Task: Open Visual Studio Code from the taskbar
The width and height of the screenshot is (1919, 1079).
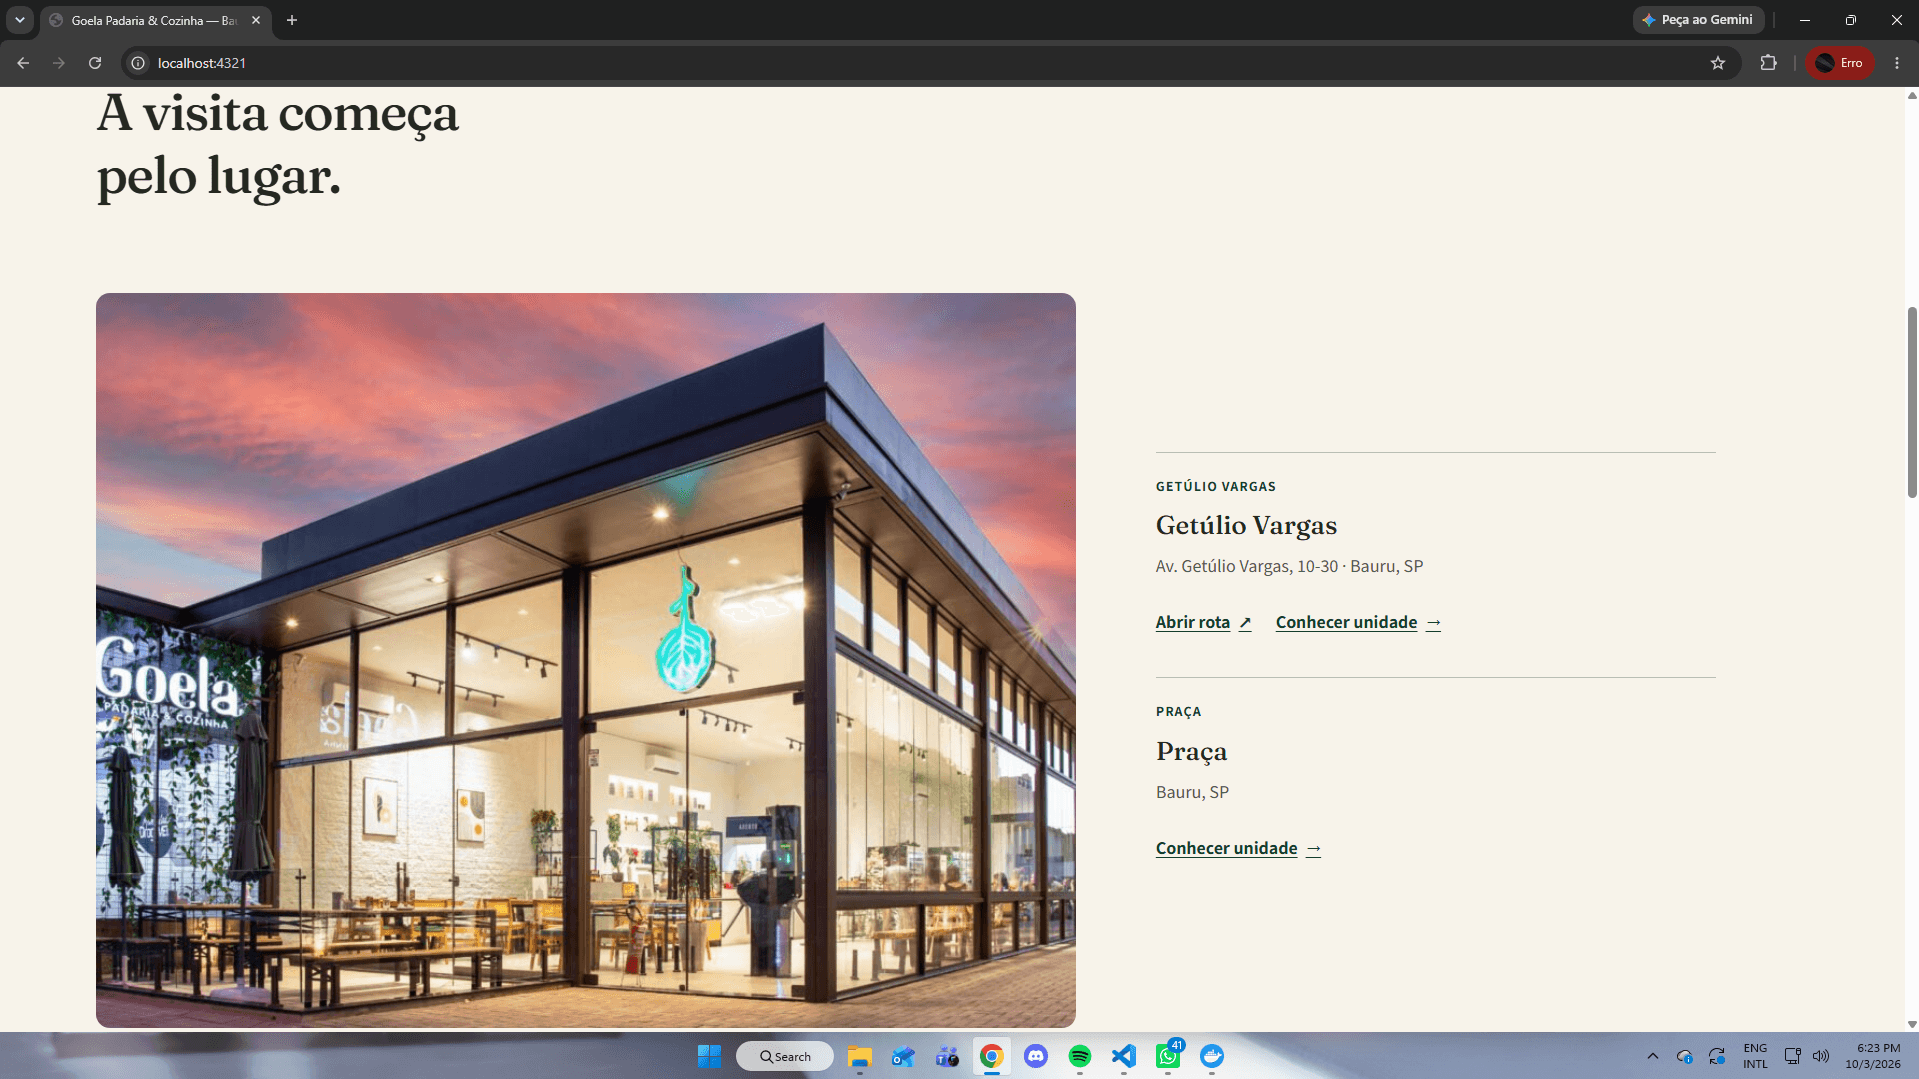Action: 1123,1056
